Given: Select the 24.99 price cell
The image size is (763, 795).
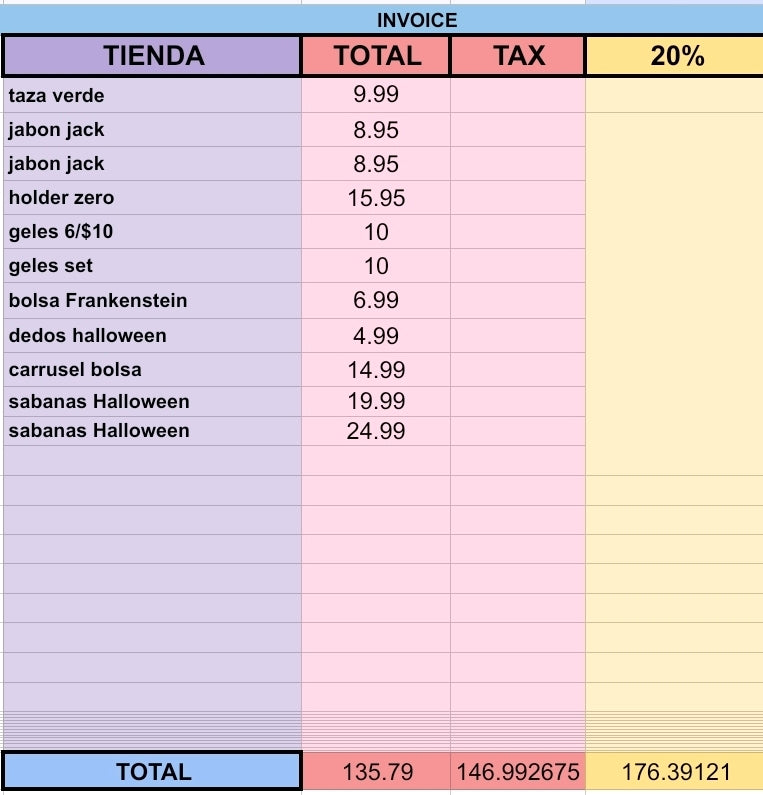Looking at the screenshot, I should 376,431.
